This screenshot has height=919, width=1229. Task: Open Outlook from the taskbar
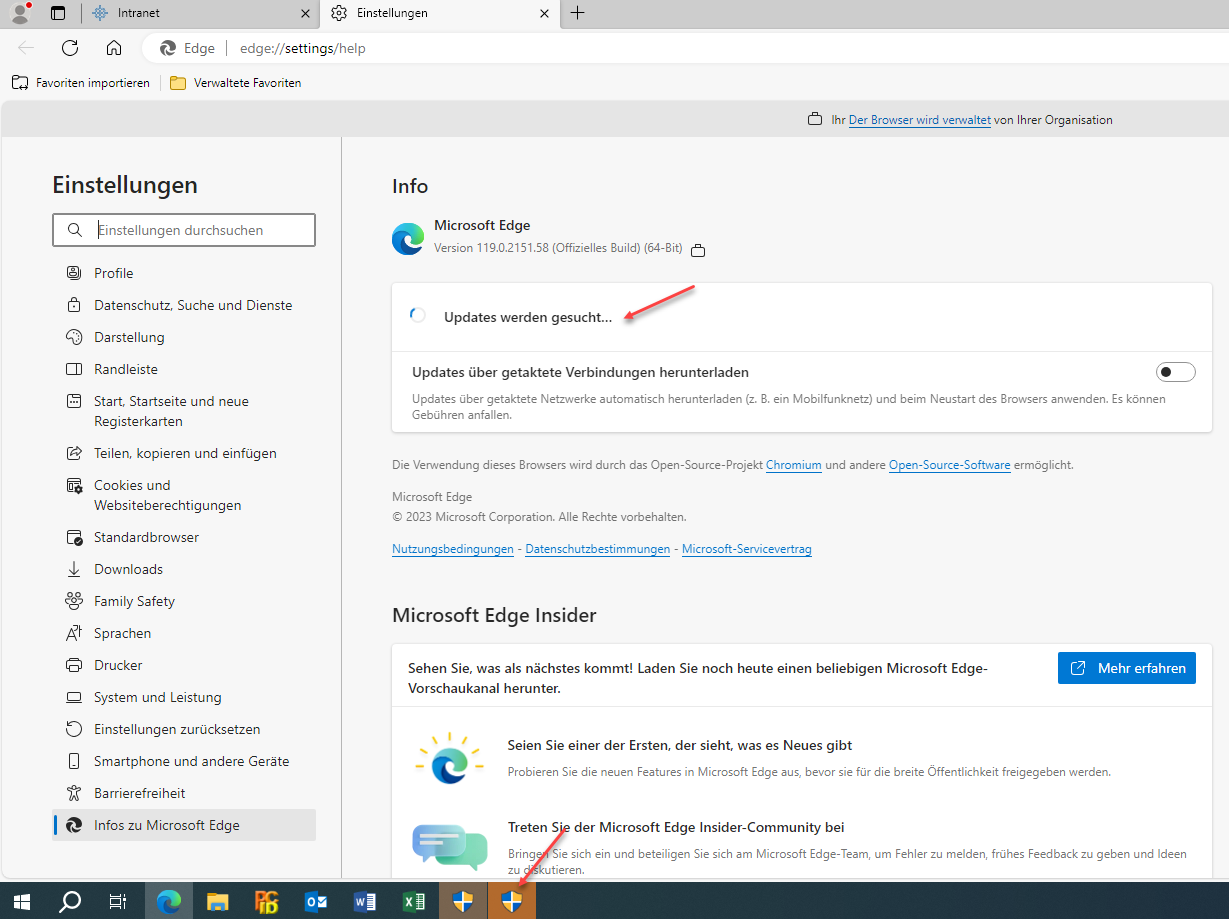click(316, 901)
